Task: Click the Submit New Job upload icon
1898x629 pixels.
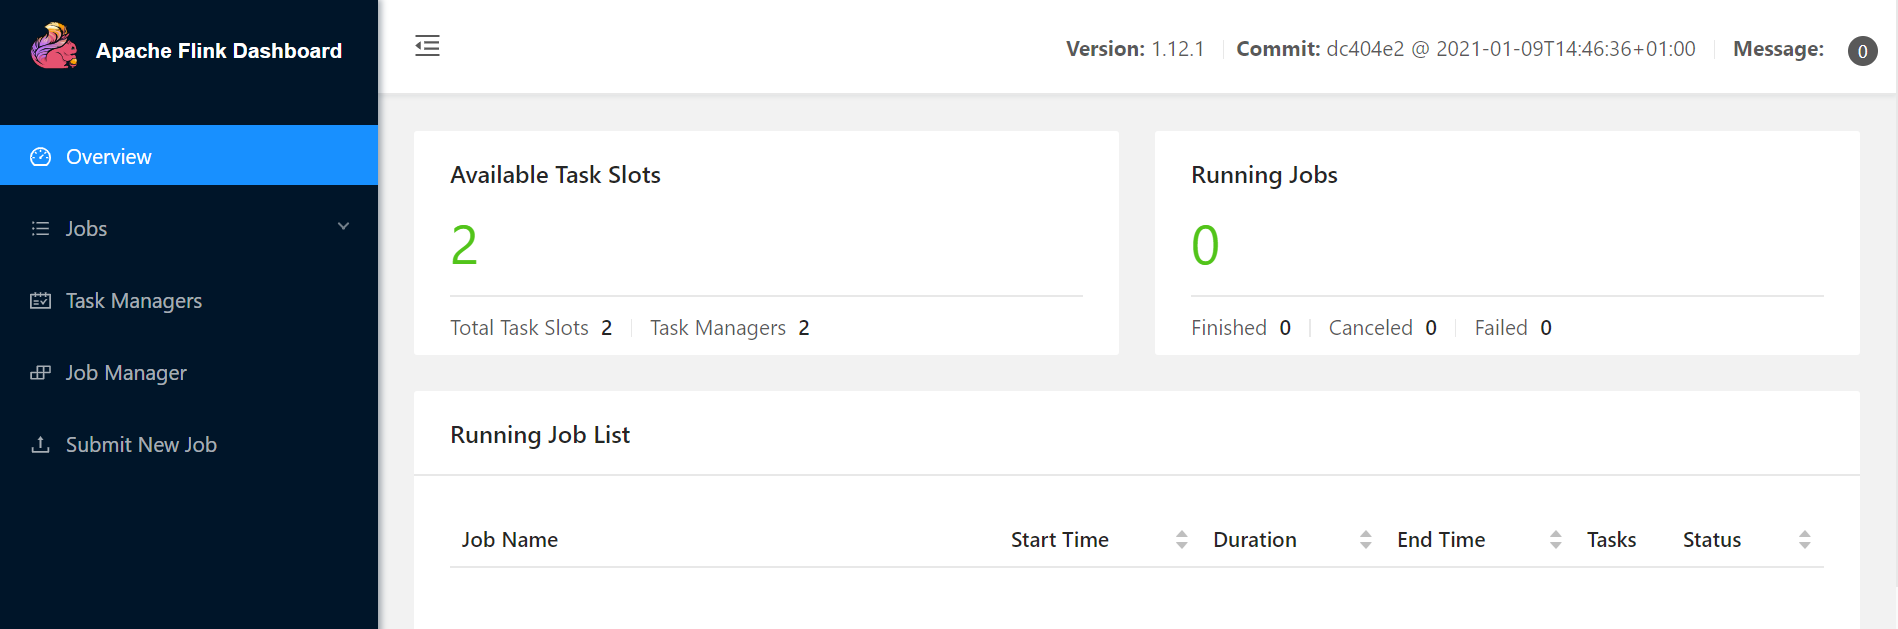Action: click(x=40, y=445)
